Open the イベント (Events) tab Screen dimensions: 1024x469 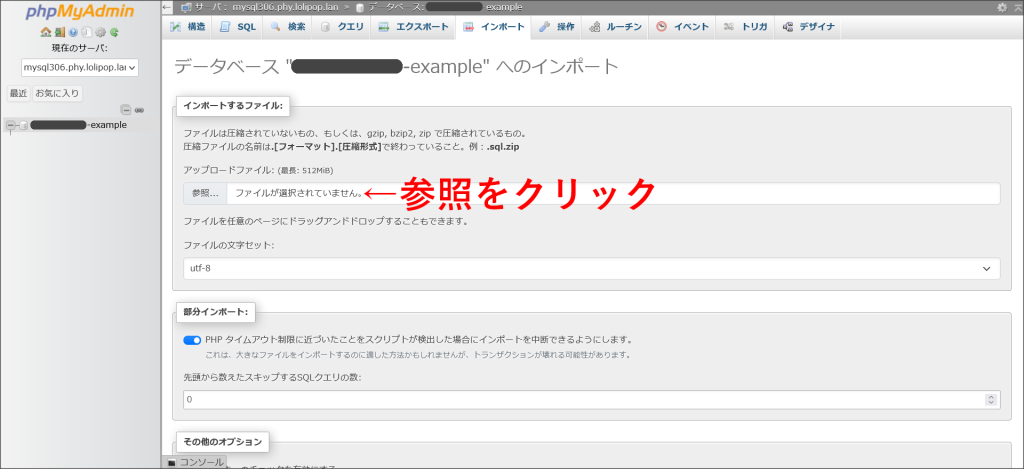tap(682, 27)
